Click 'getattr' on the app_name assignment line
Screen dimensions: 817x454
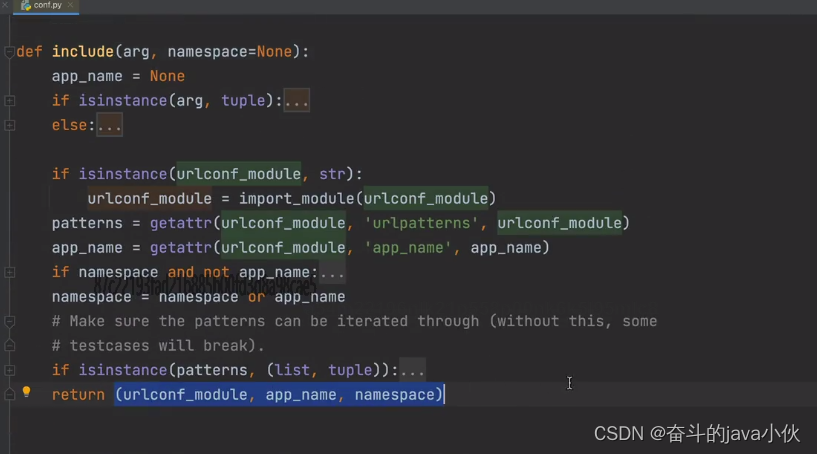181,248
